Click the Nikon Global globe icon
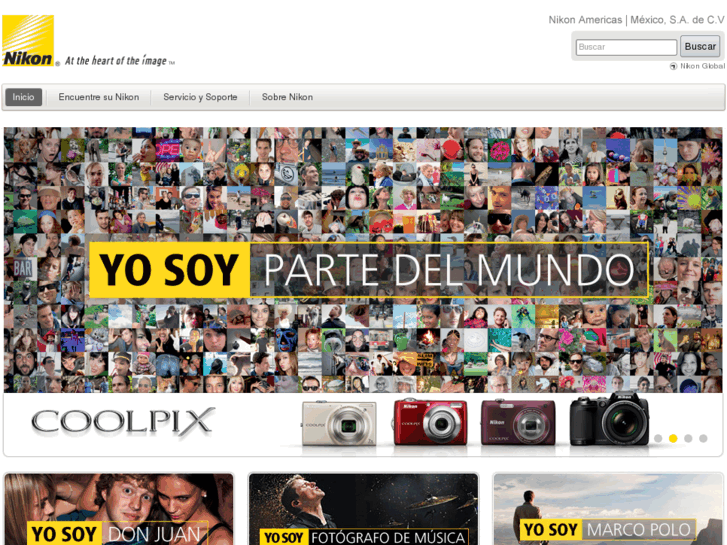Viewport: 727px width, 545px height. pyautogui.click(x=673, y=66)
